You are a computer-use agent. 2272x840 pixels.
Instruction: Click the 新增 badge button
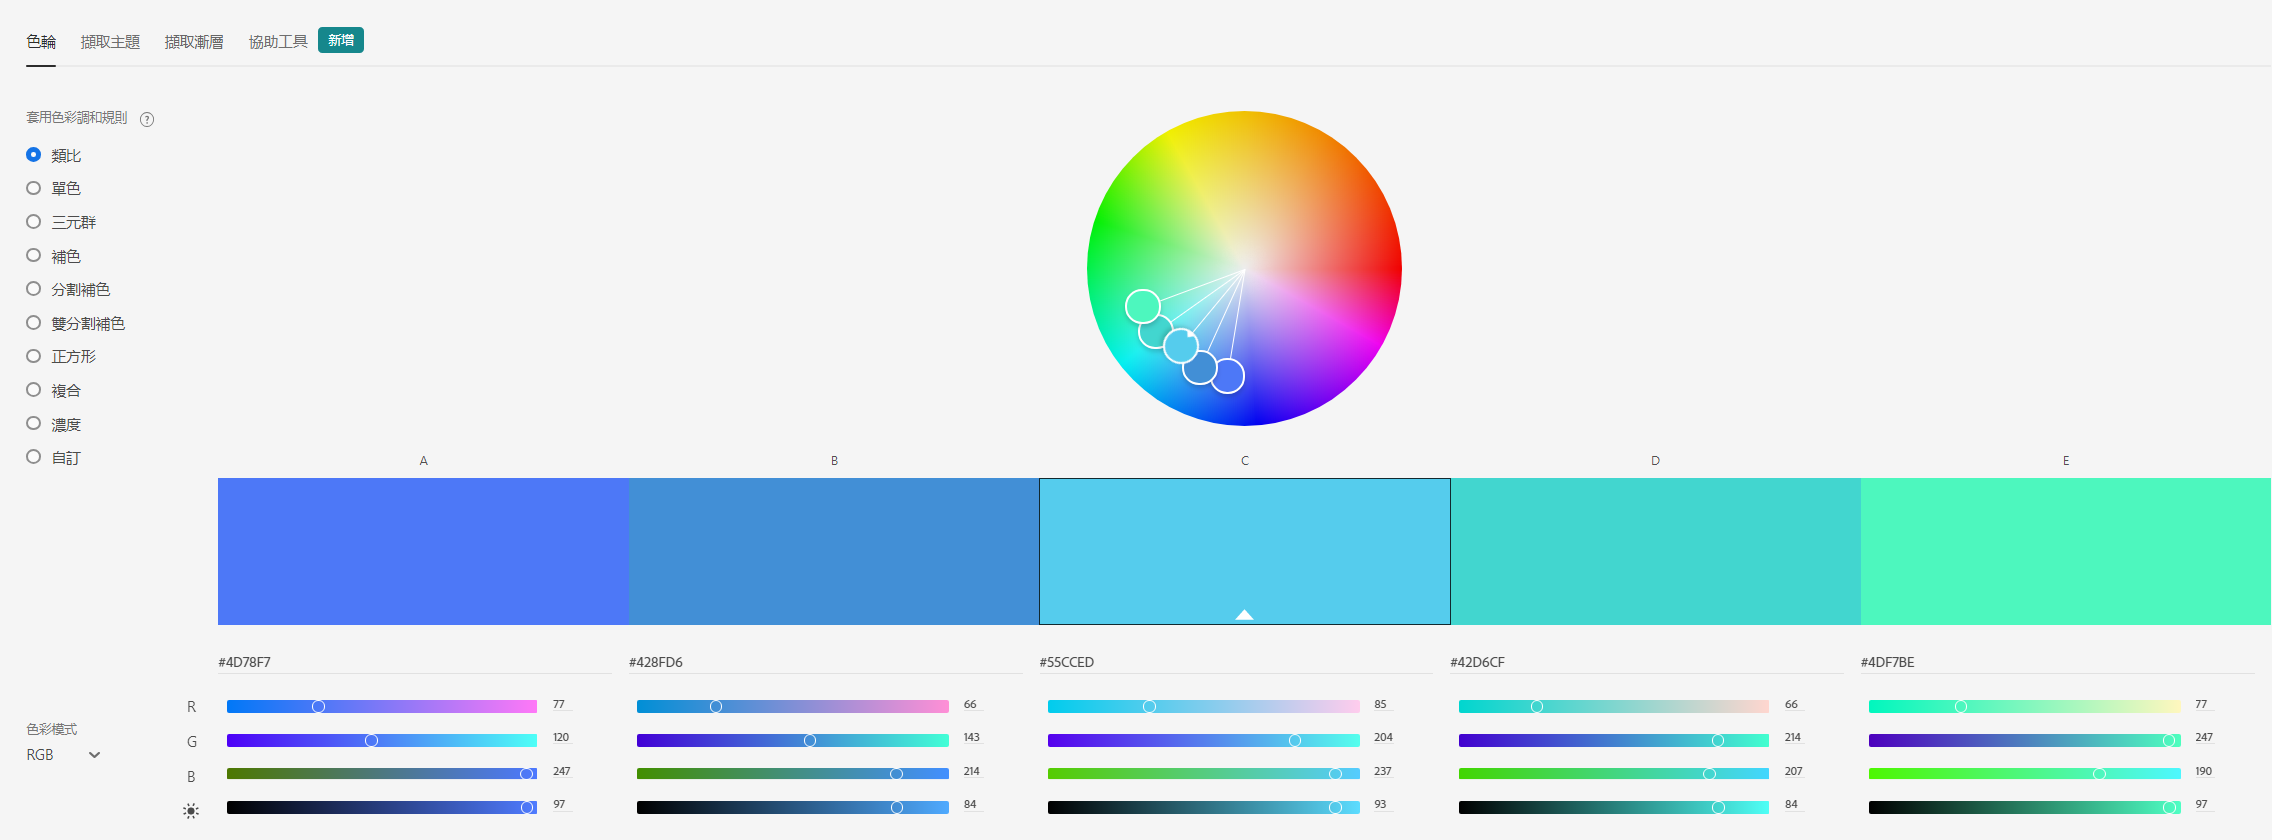341,40
